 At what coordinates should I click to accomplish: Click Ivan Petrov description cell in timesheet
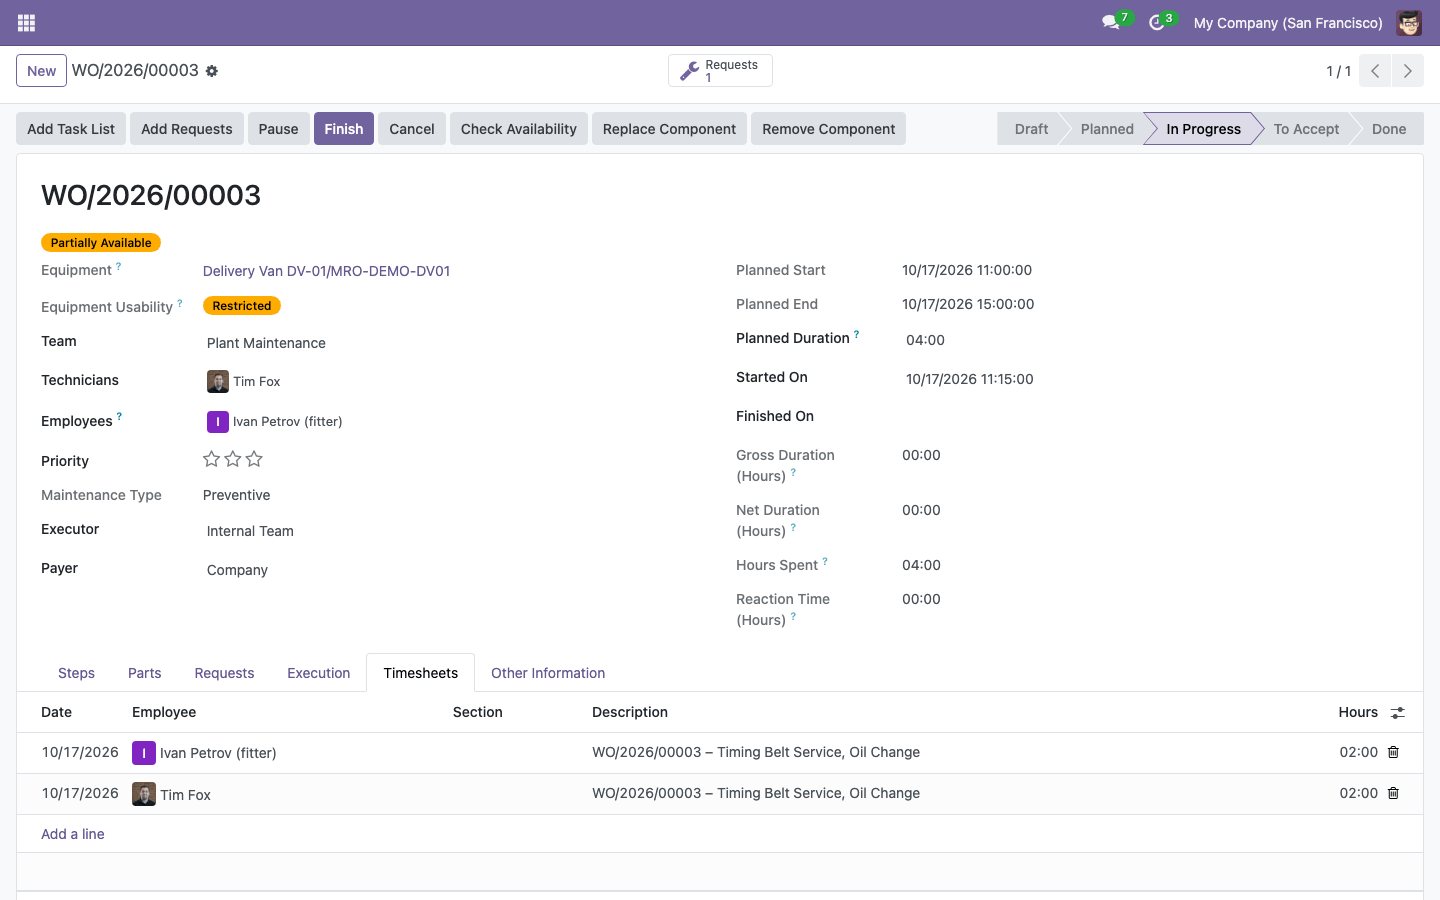(x=756, y=752)
